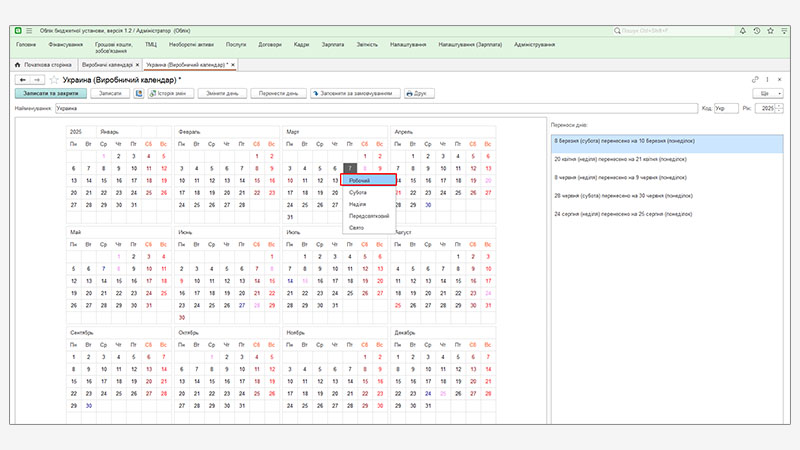Screen dimensions: 800x450
Task: Click the year spinner arrows
Action: coord(780,107)
